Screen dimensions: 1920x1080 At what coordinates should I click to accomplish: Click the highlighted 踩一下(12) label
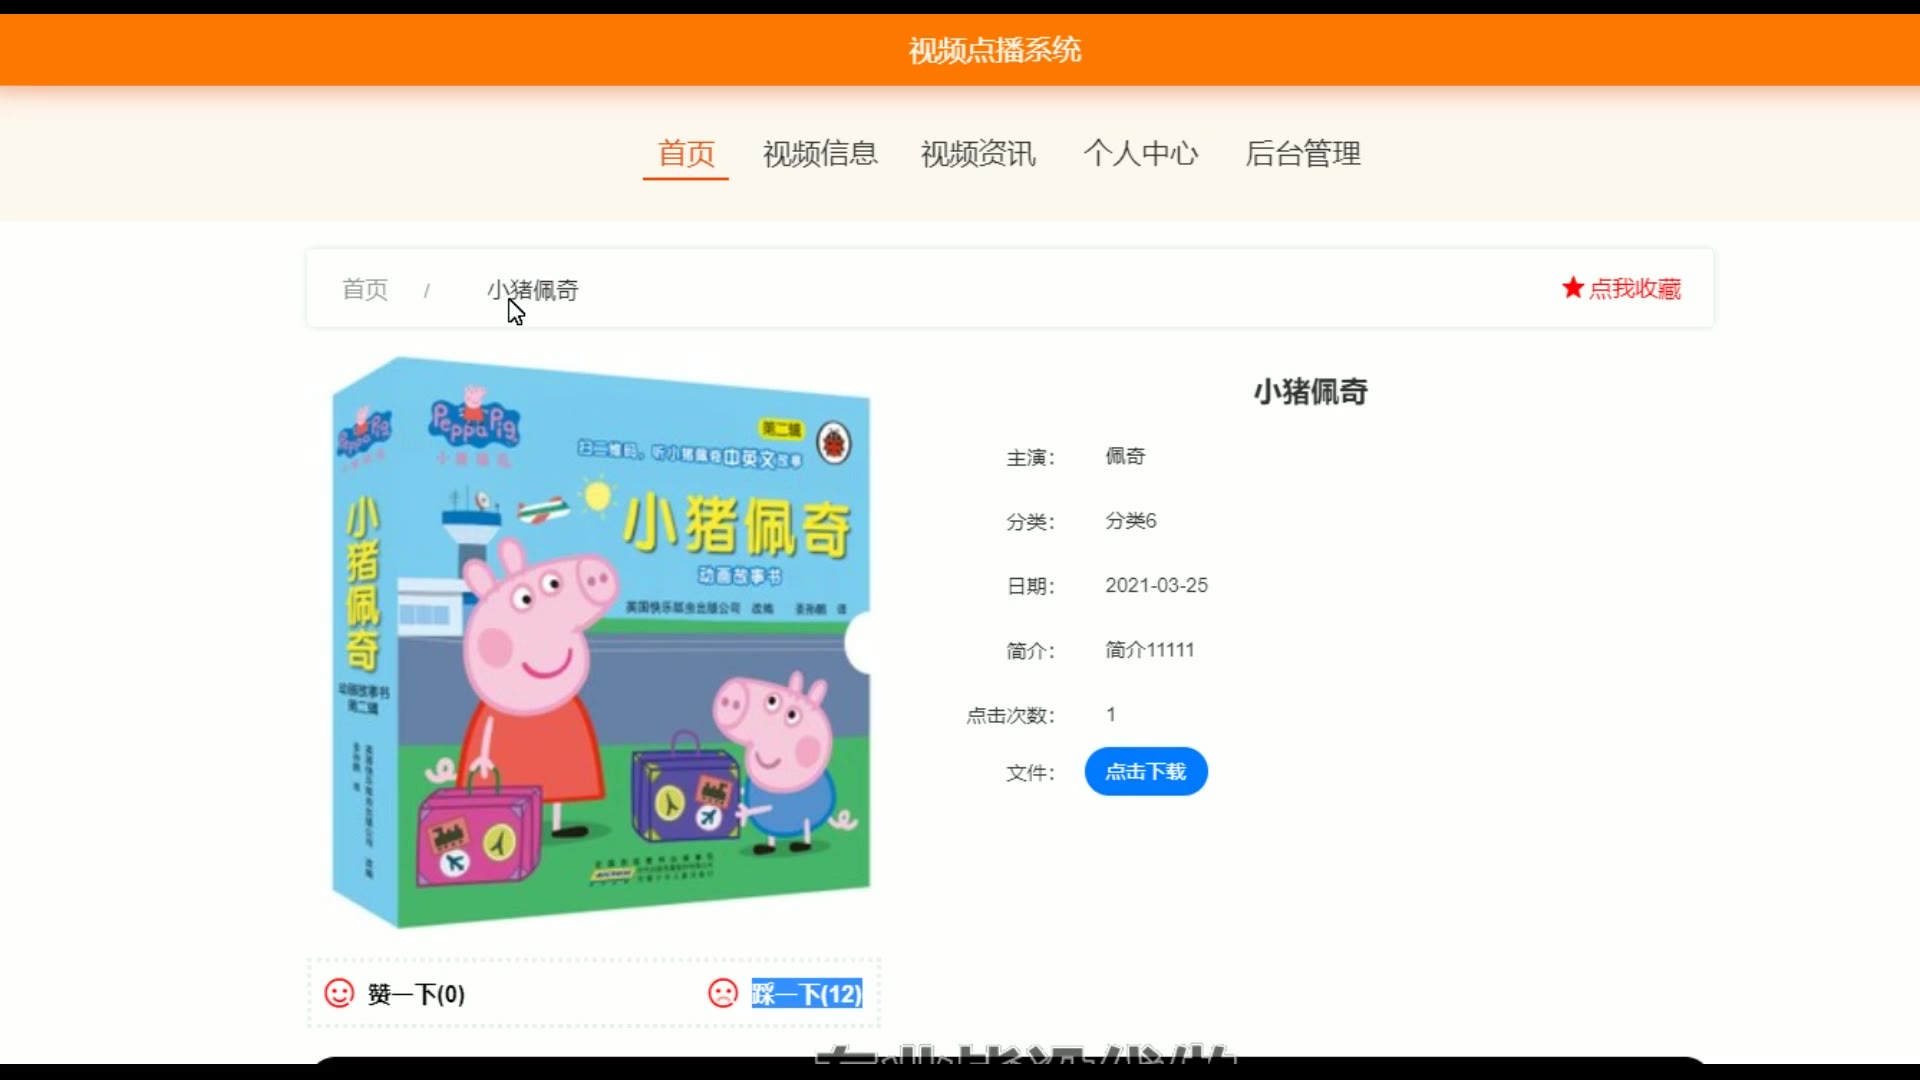[x=806, y=994]
